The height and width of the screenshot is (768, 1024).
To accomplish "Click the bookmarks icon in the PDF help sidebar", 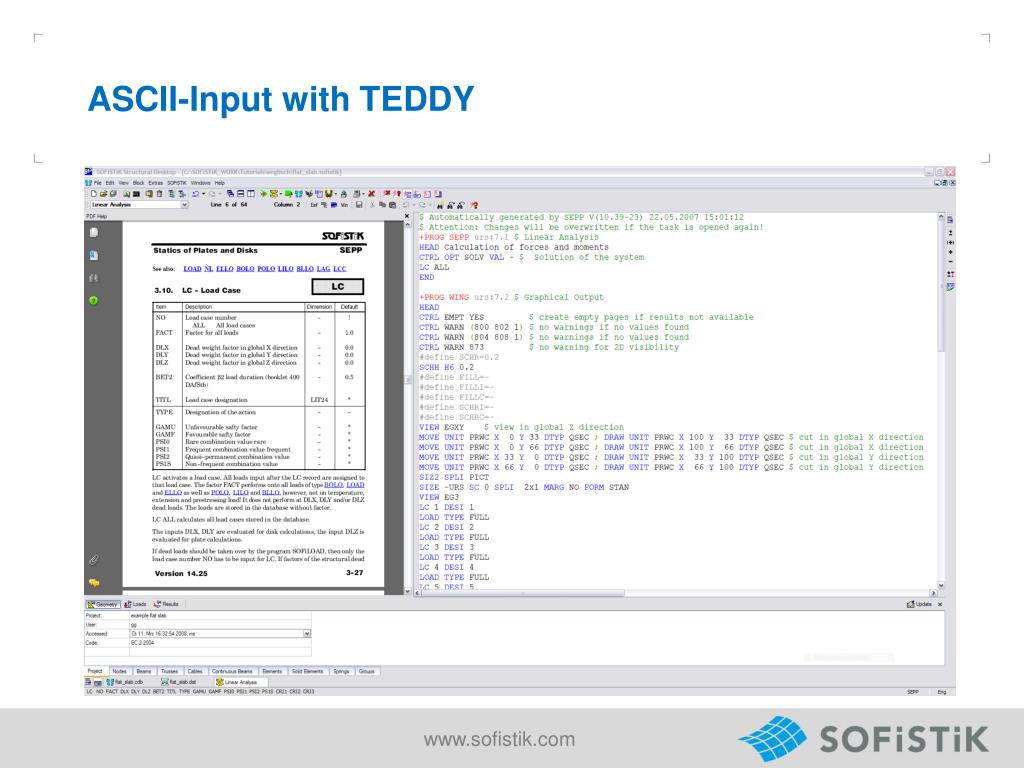I will click(94, 255).
